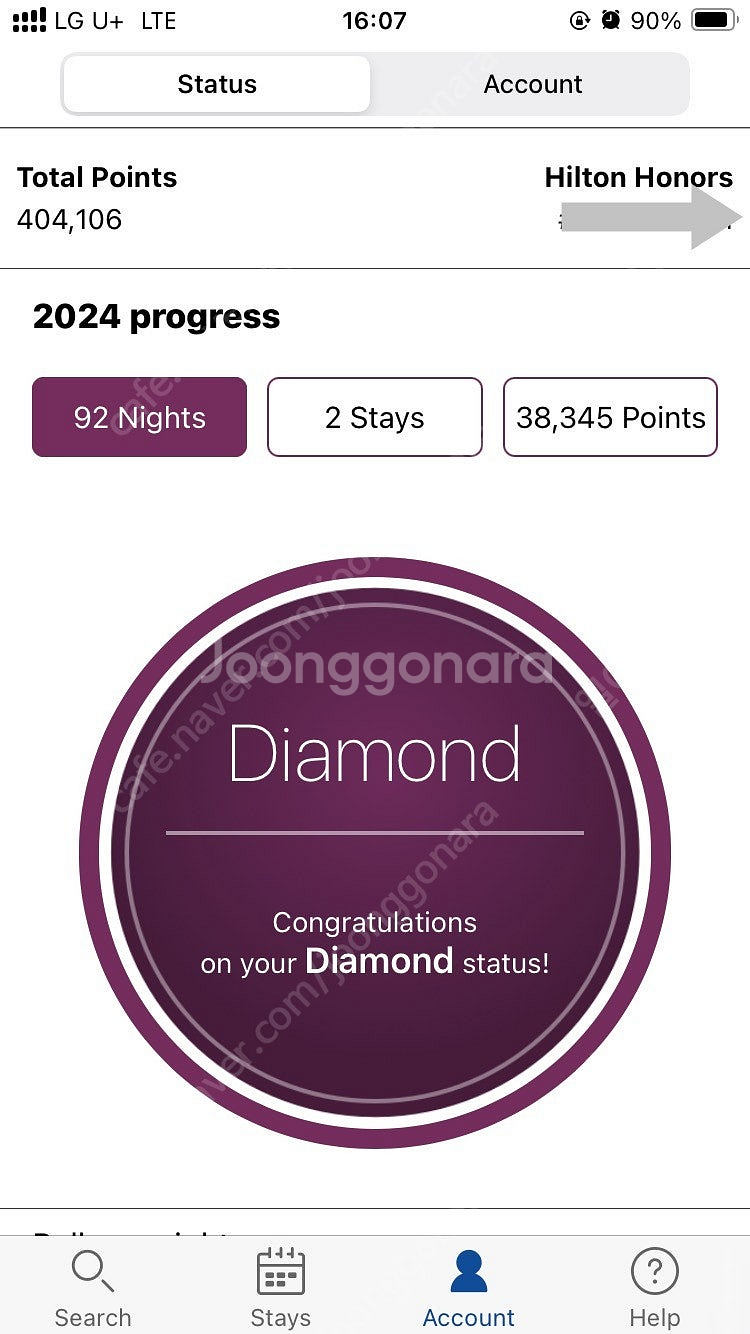Viewport: 750px width, 1334px height.
Task: Open the Stays calendar icon
Action: [x=281, y=1271]
